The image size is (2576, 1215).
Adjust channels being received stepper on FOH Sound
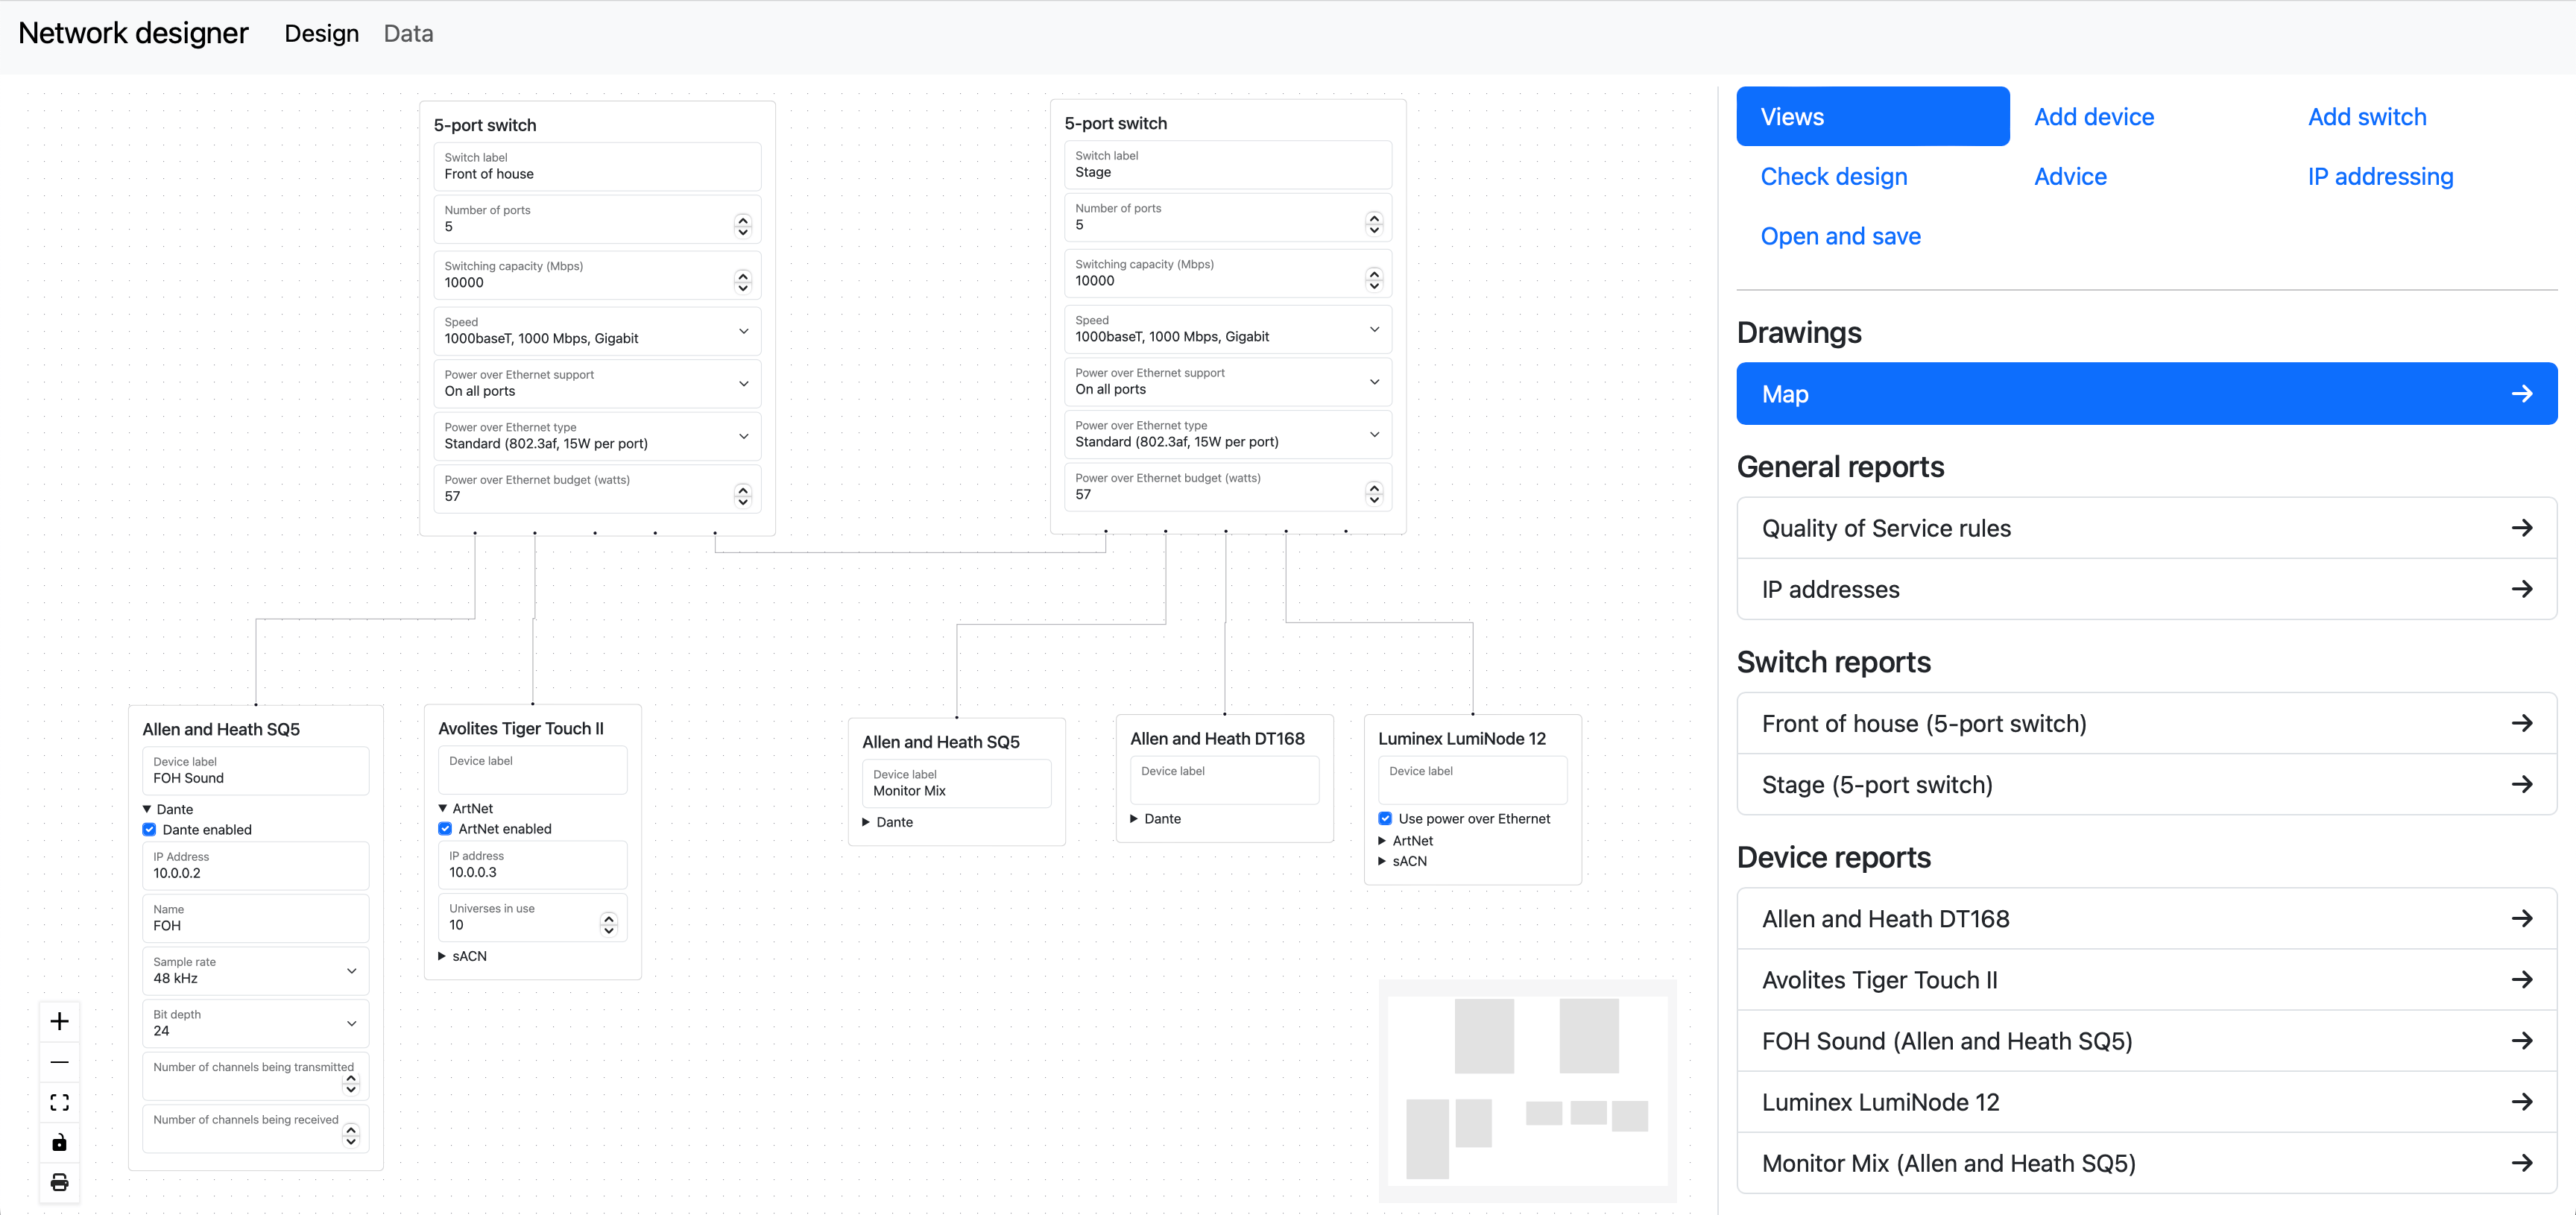pyautogui.click(x=351, y=1136)
